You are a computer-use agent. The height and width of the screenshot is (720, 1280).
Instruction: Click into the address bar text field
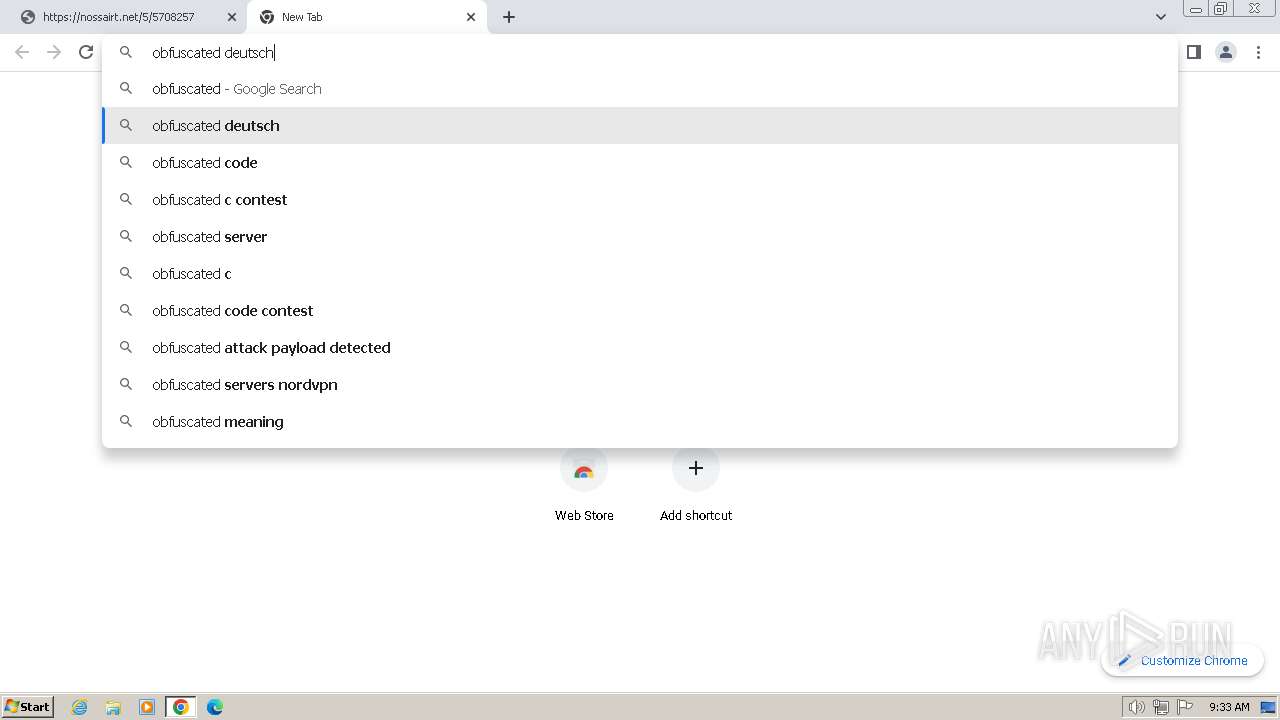(640, 52)
